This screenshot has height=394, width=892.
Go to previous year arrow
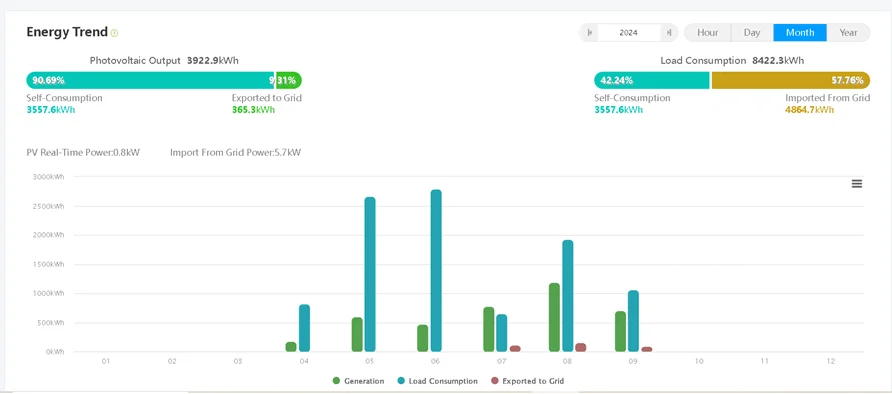[x=589, y=32]
